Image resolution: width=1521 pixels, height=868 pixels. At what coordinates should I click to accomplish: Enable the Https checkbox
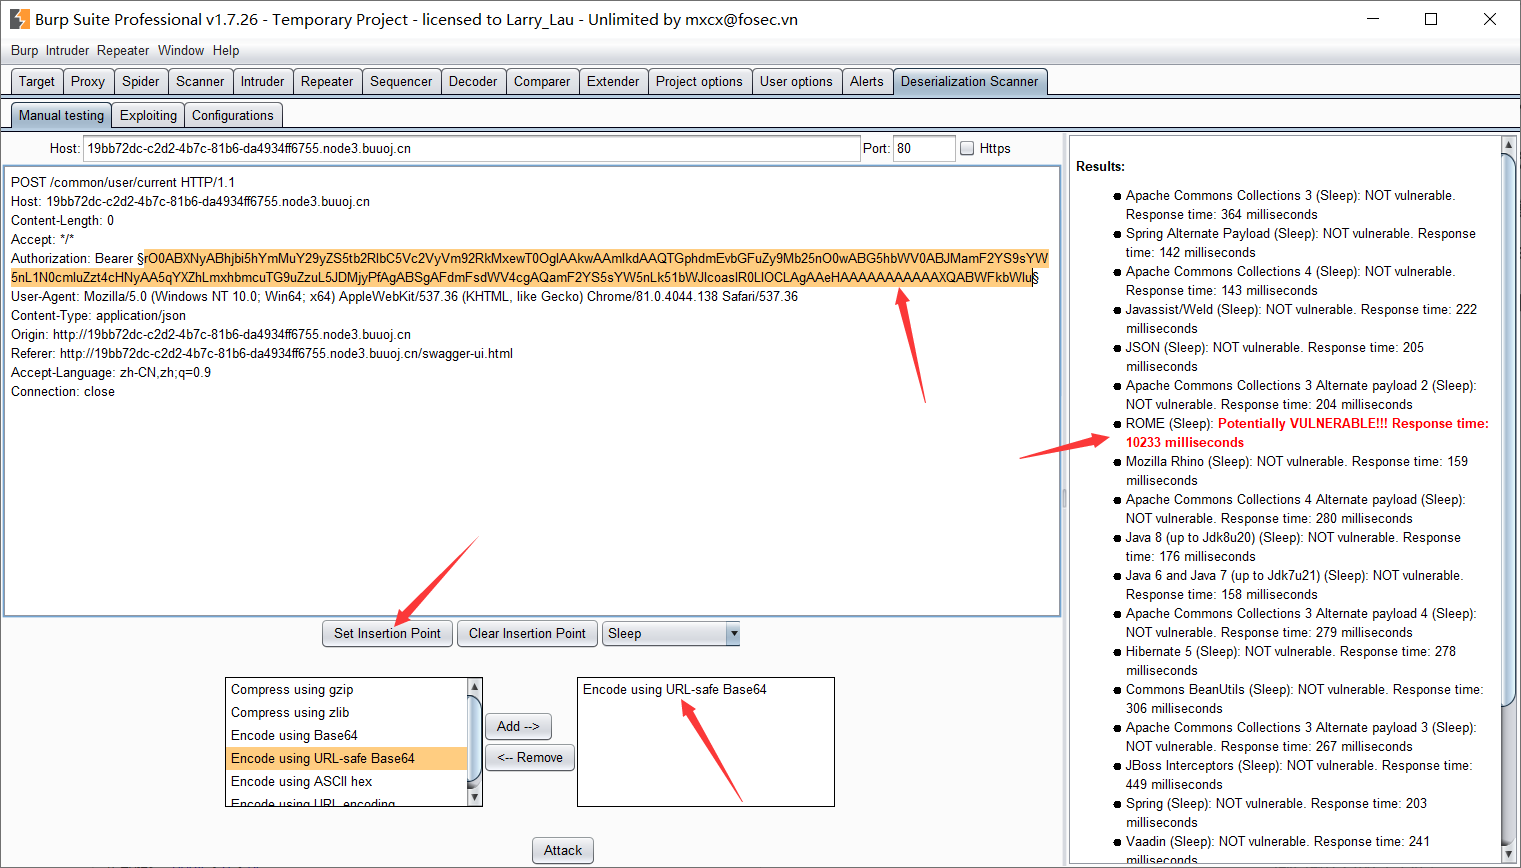click(967, 148)
